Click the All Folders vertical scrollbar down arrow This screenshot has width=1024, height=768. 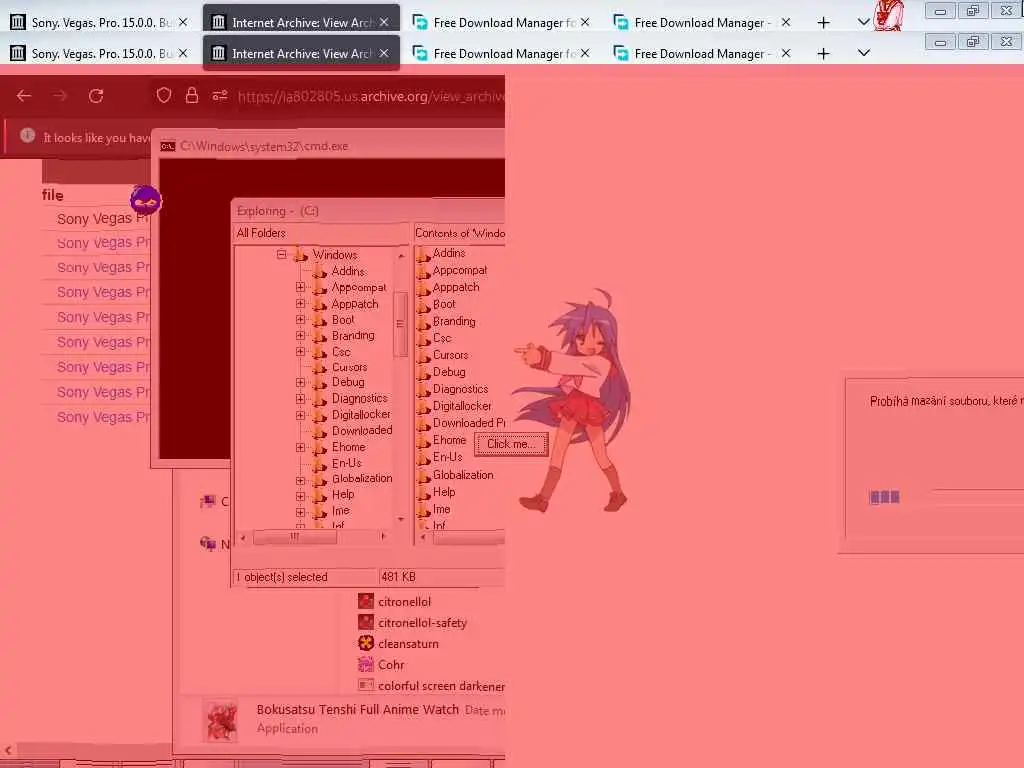(x=401, y=519)
